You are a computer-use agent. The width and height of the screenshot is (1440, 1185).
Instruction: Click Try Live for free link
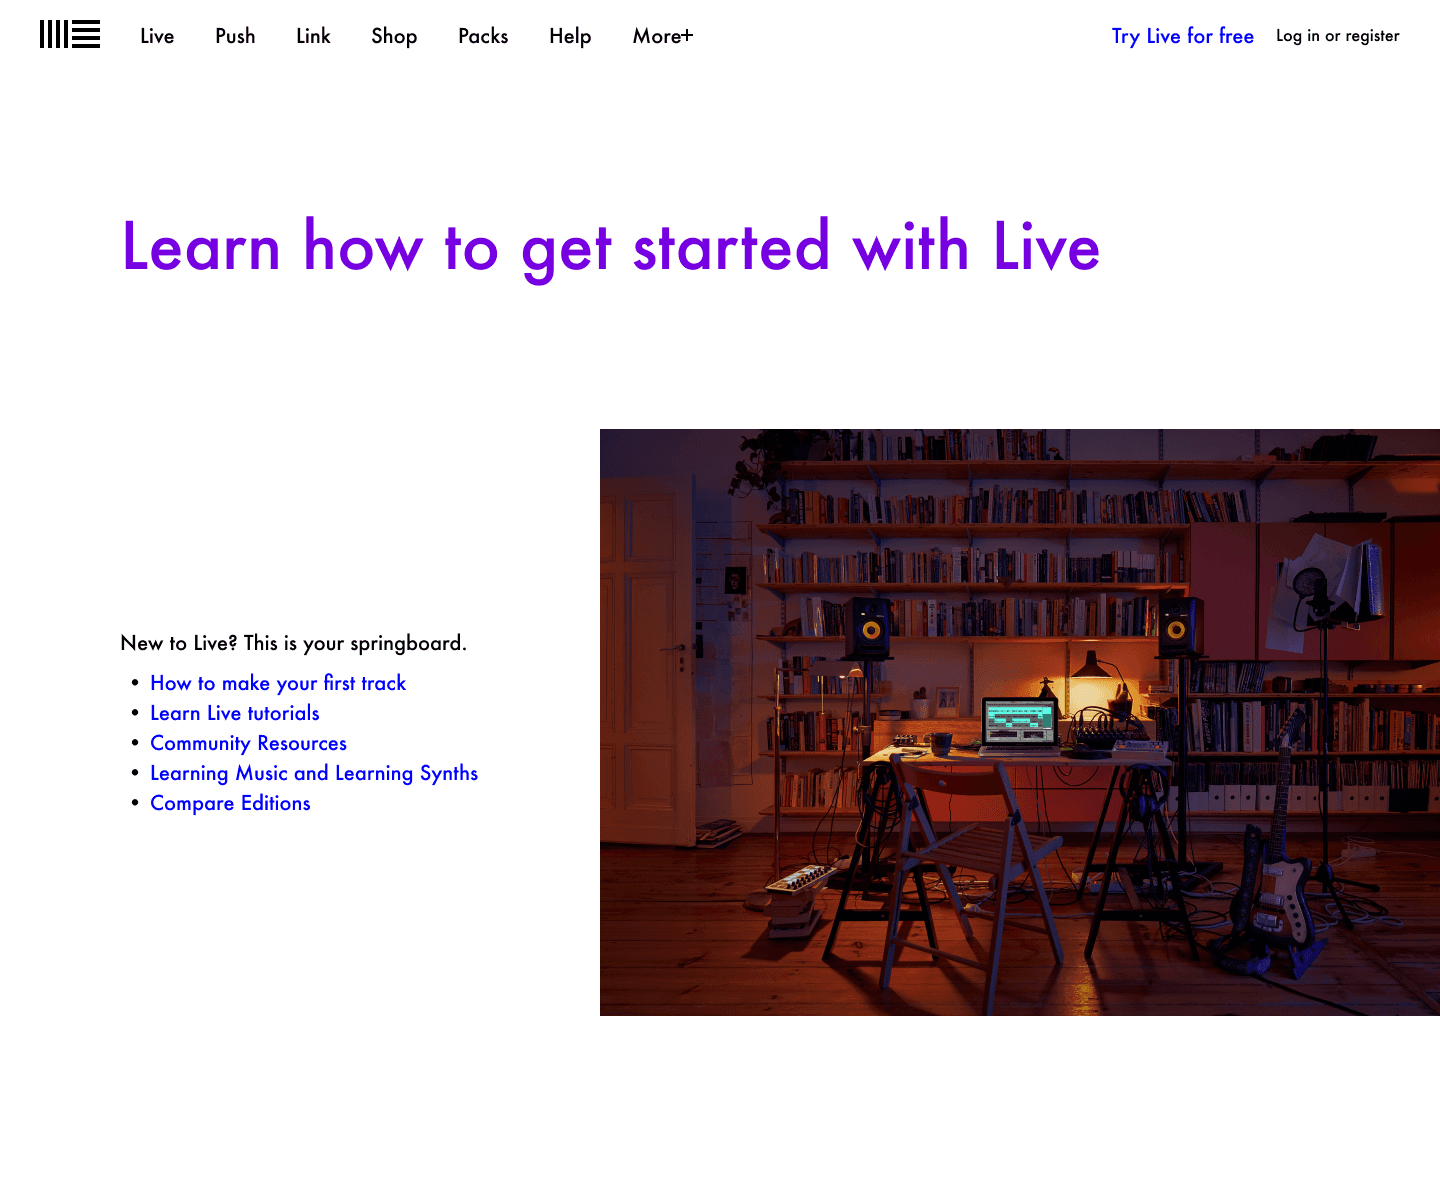1182,36
